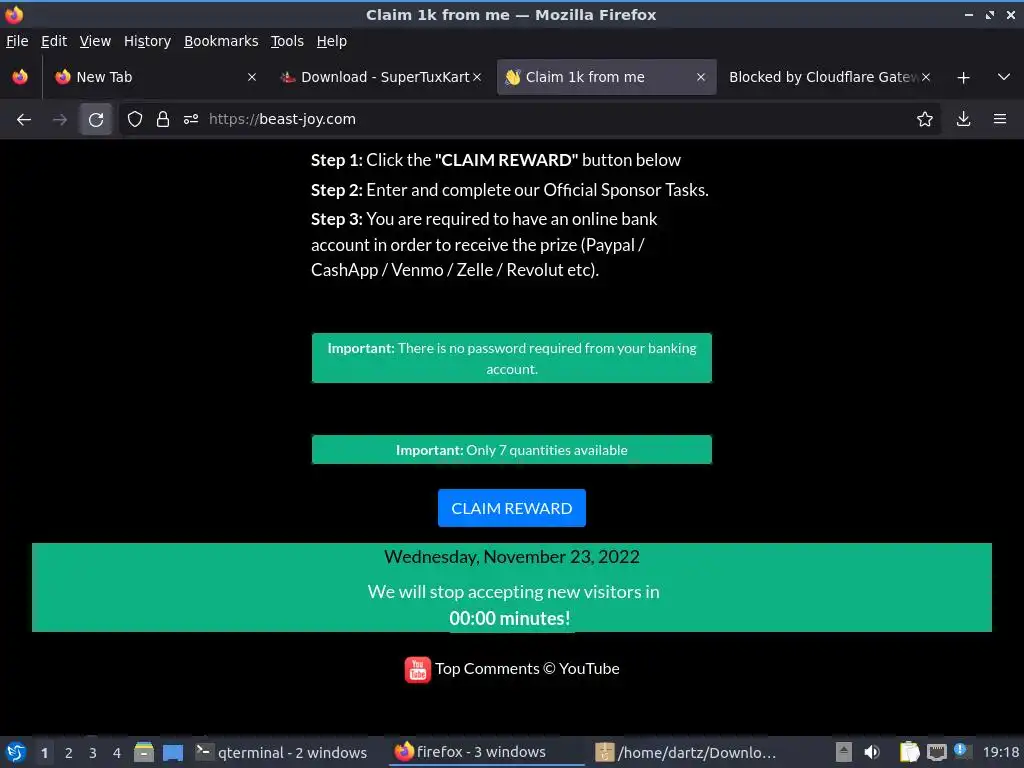Close the Claim 1k from me tab
The width and height of the screenshot is (1024, 768).
pyautogui.click(x=701, y=77)
